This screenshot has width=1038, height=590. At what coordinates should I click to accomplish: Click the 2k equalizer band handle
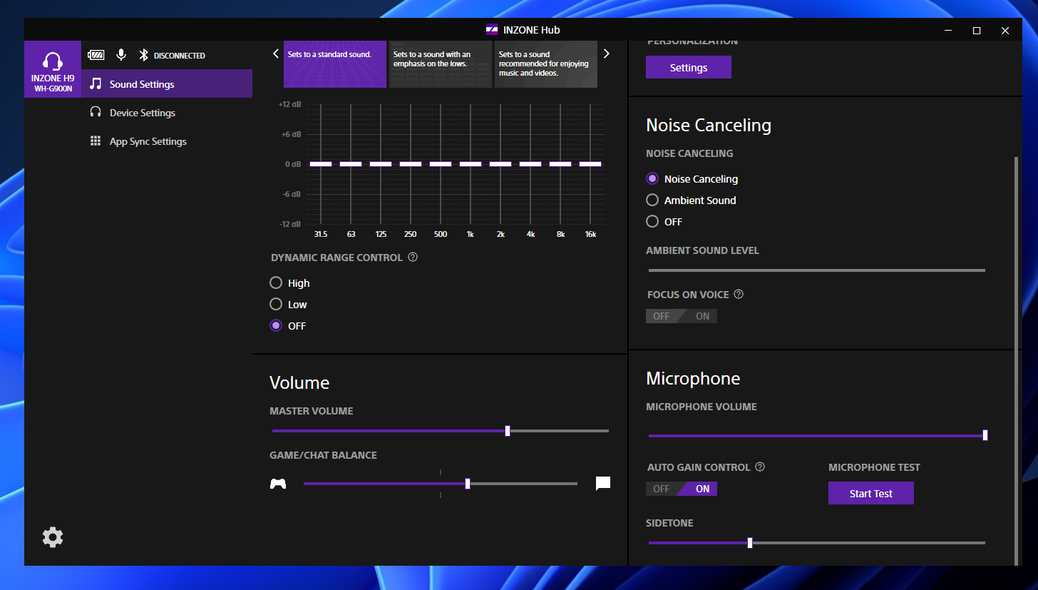(500, 164)
